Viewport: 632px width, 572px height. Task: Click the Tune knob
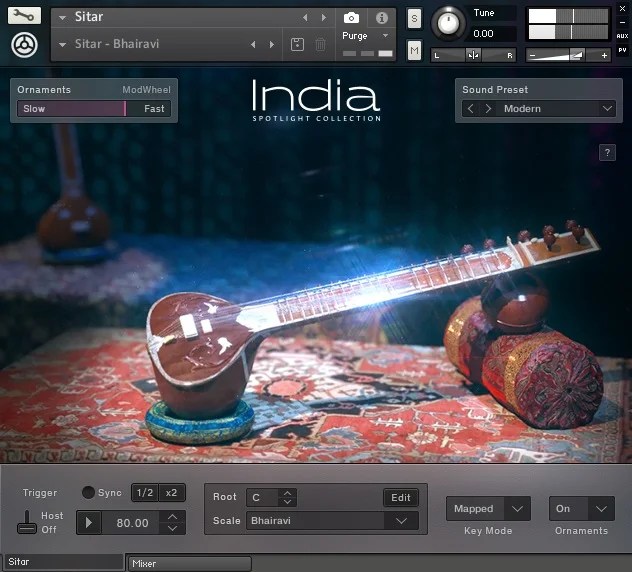[x=448, y=23]
